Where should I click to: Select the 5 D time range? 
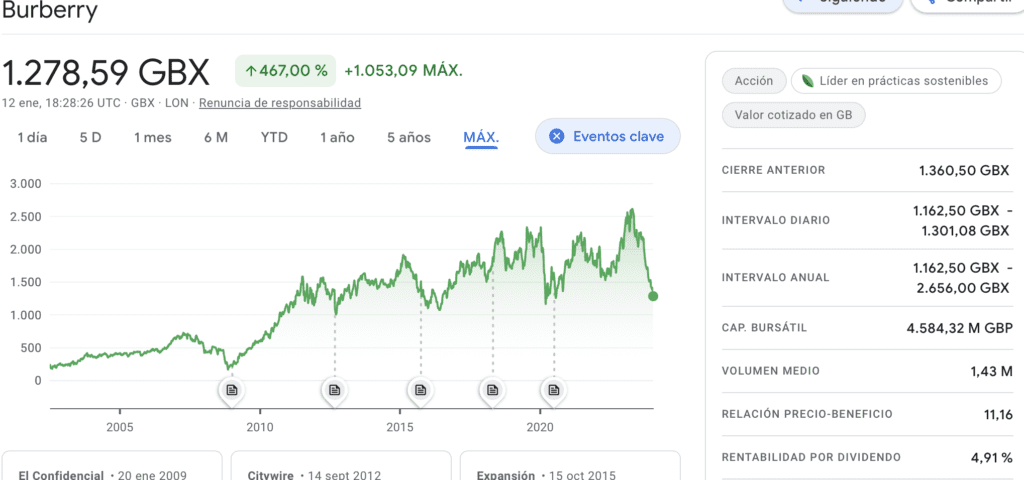pos(91,138)
